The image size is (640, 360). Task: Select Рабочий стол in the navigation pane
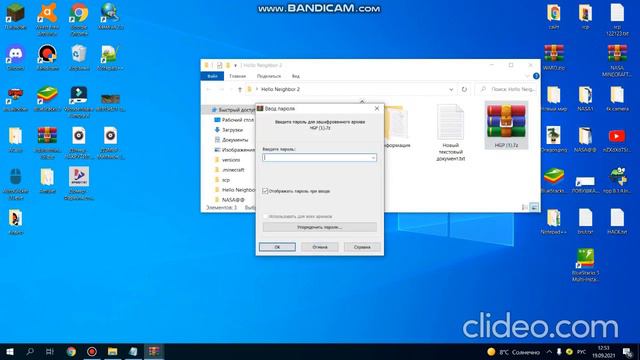pos(233,120)
